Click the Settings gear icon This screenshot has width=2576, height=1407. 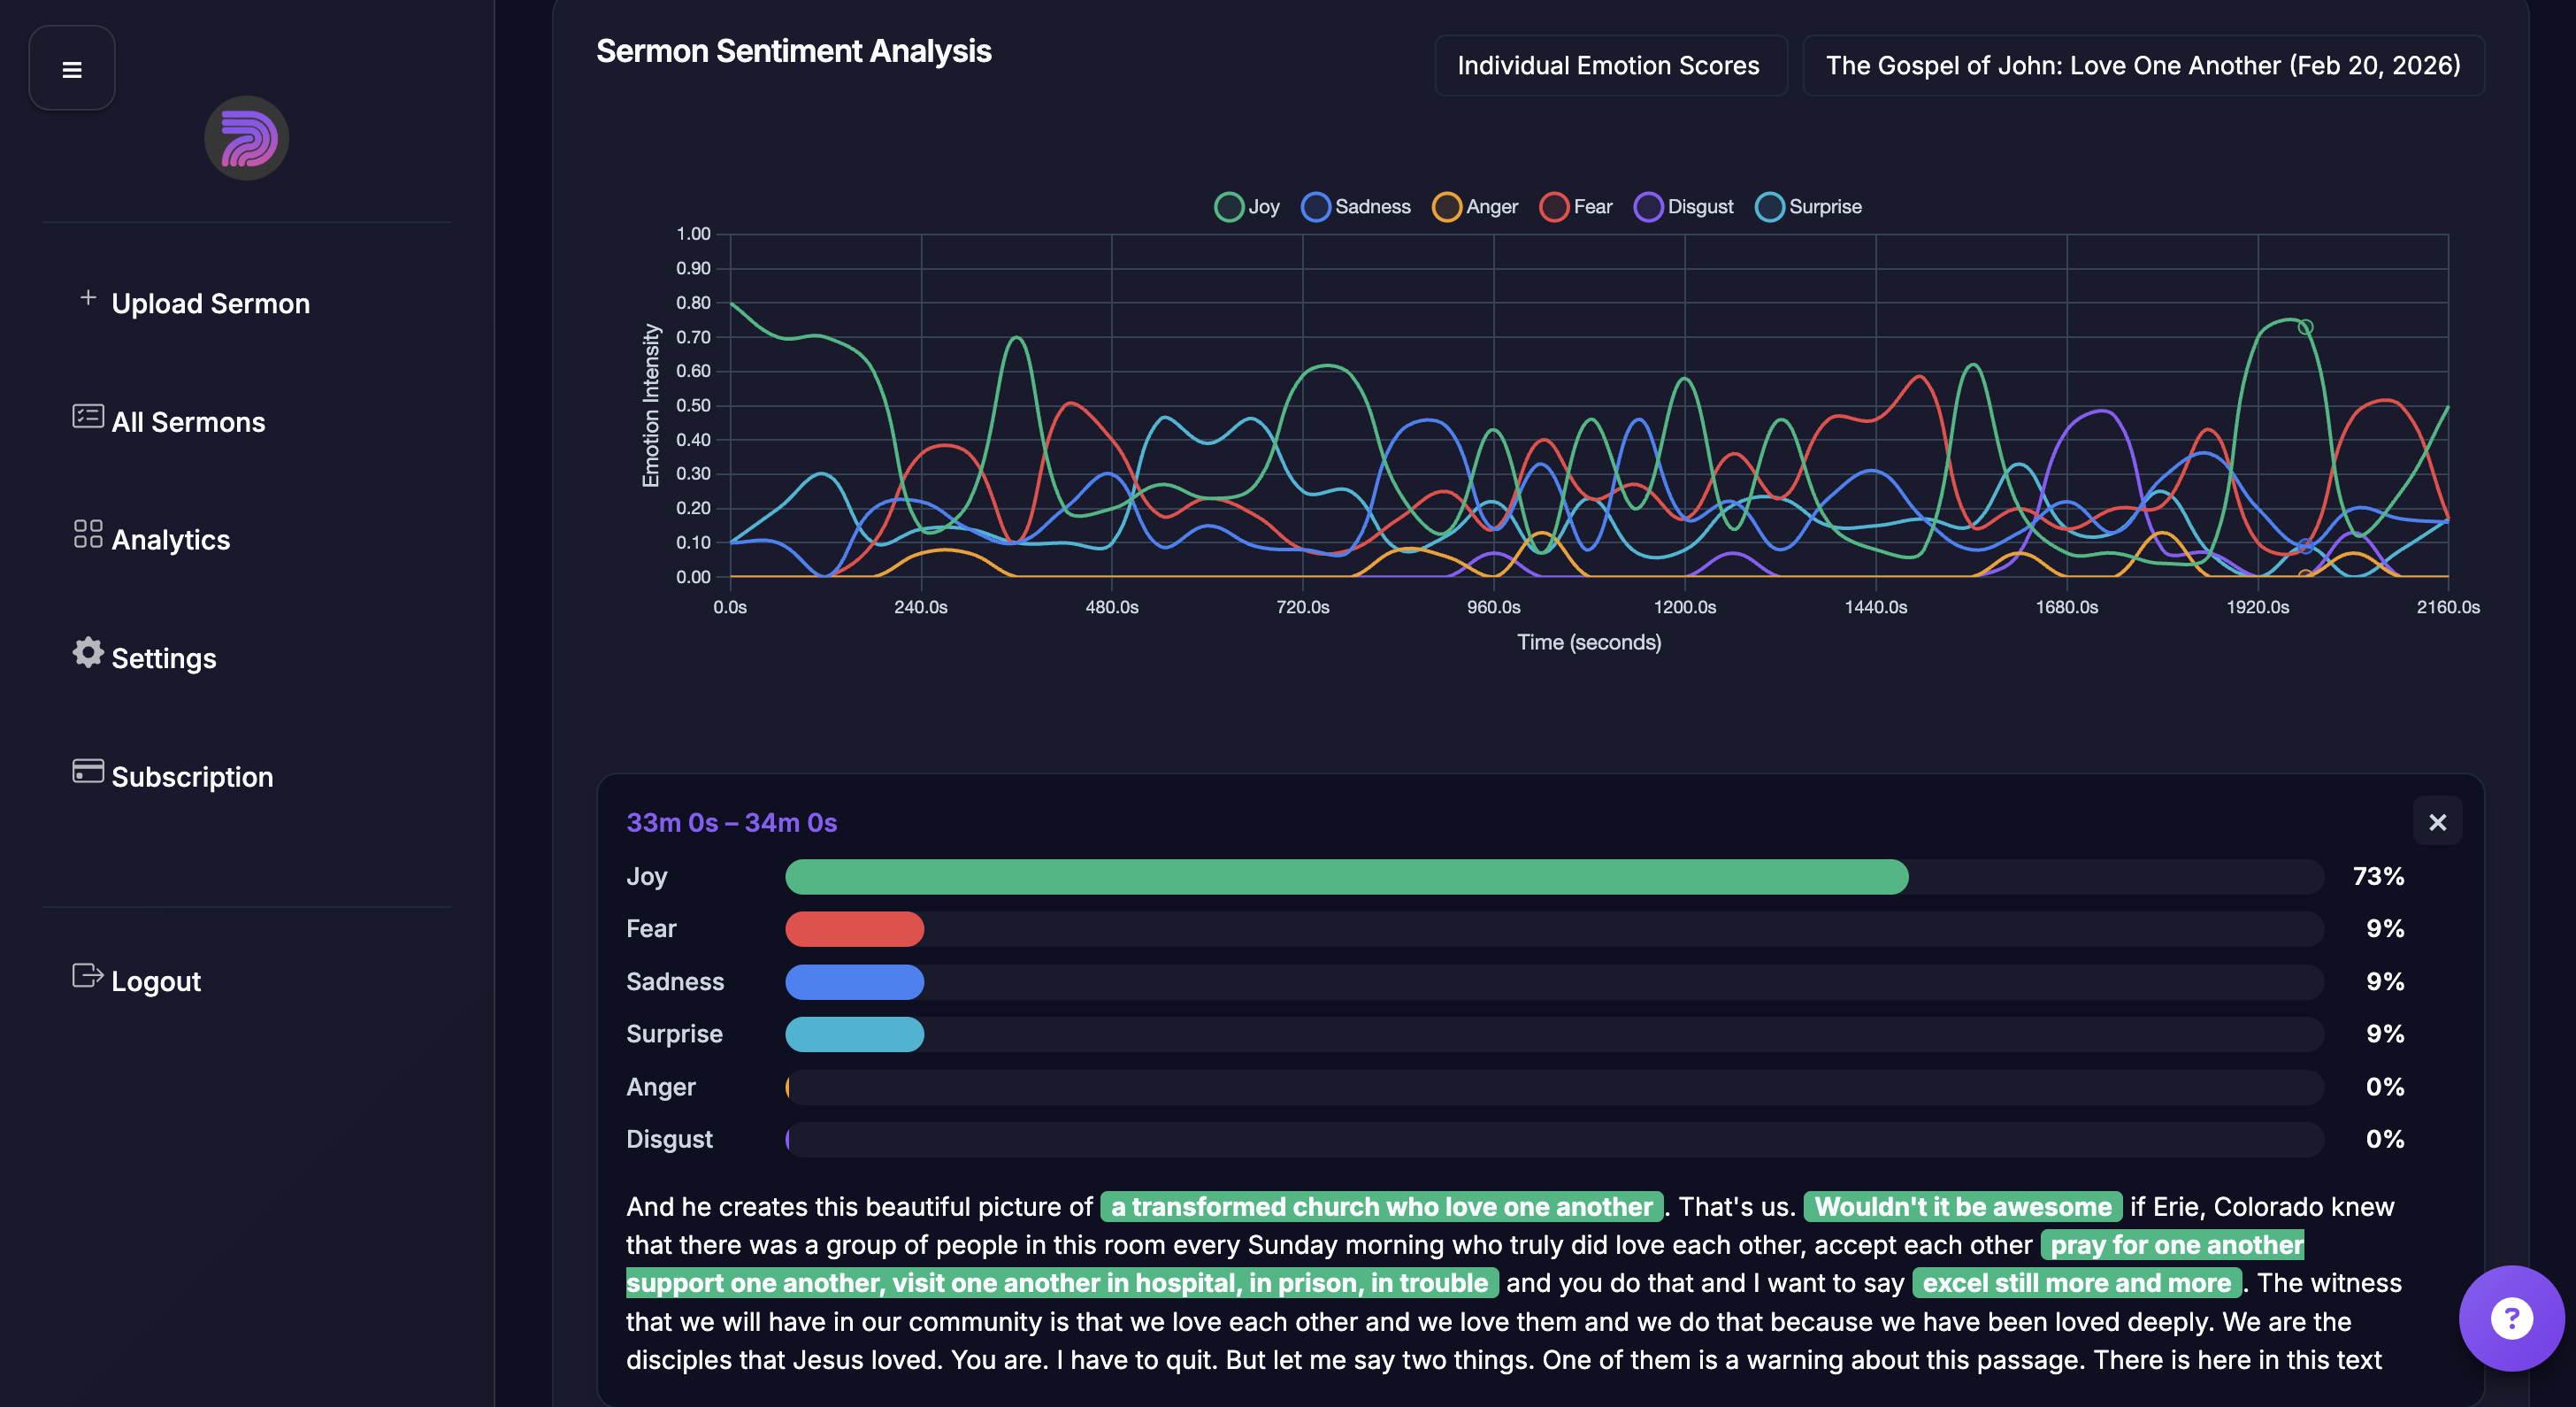pos(88,652)
